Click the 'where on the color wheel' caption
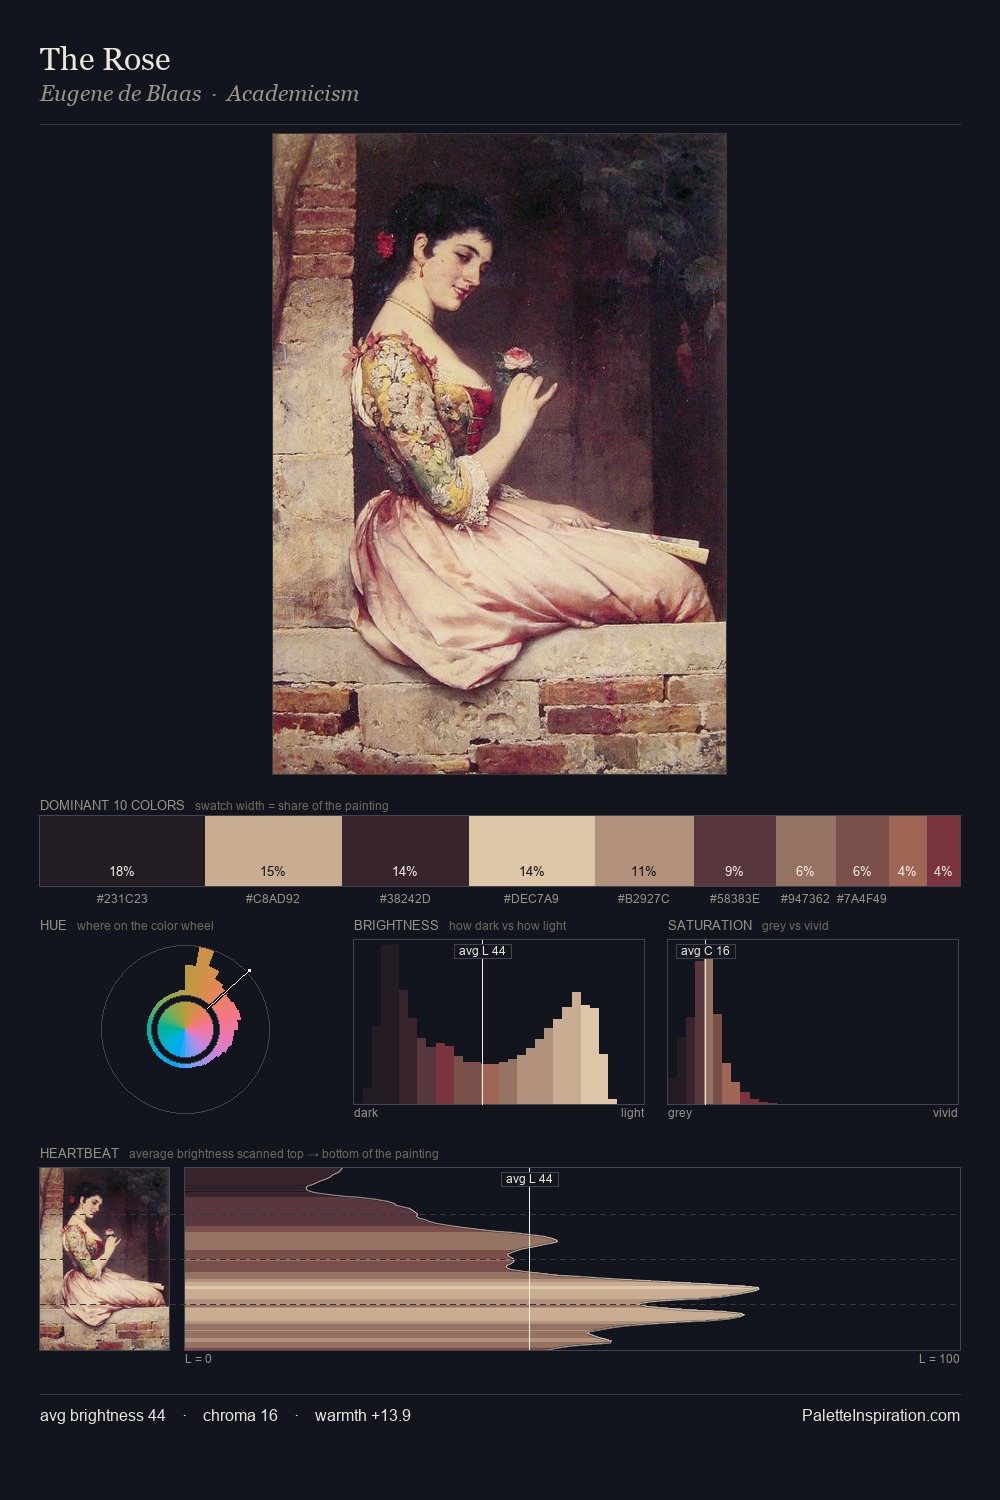 145,926
